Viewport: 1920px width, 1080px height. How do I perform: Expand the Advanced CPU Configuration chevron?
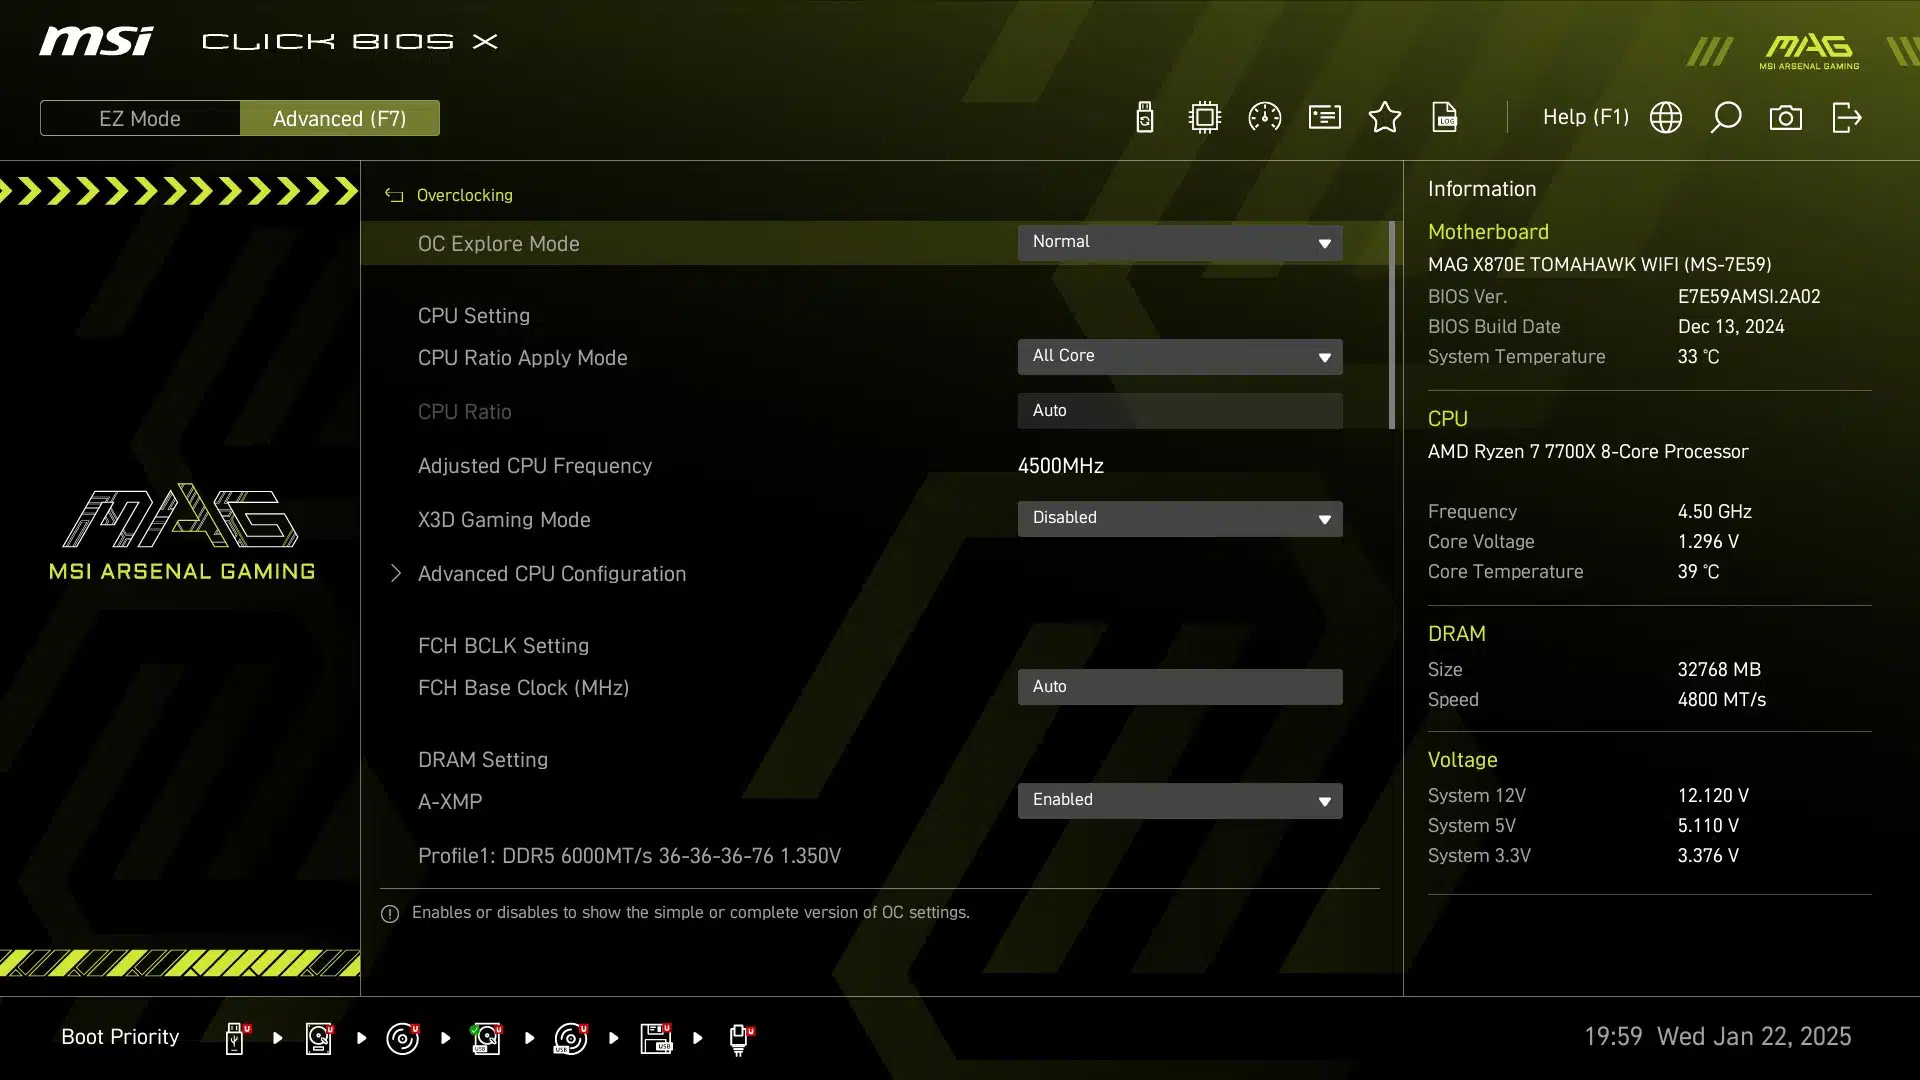(x=396, y=573)
